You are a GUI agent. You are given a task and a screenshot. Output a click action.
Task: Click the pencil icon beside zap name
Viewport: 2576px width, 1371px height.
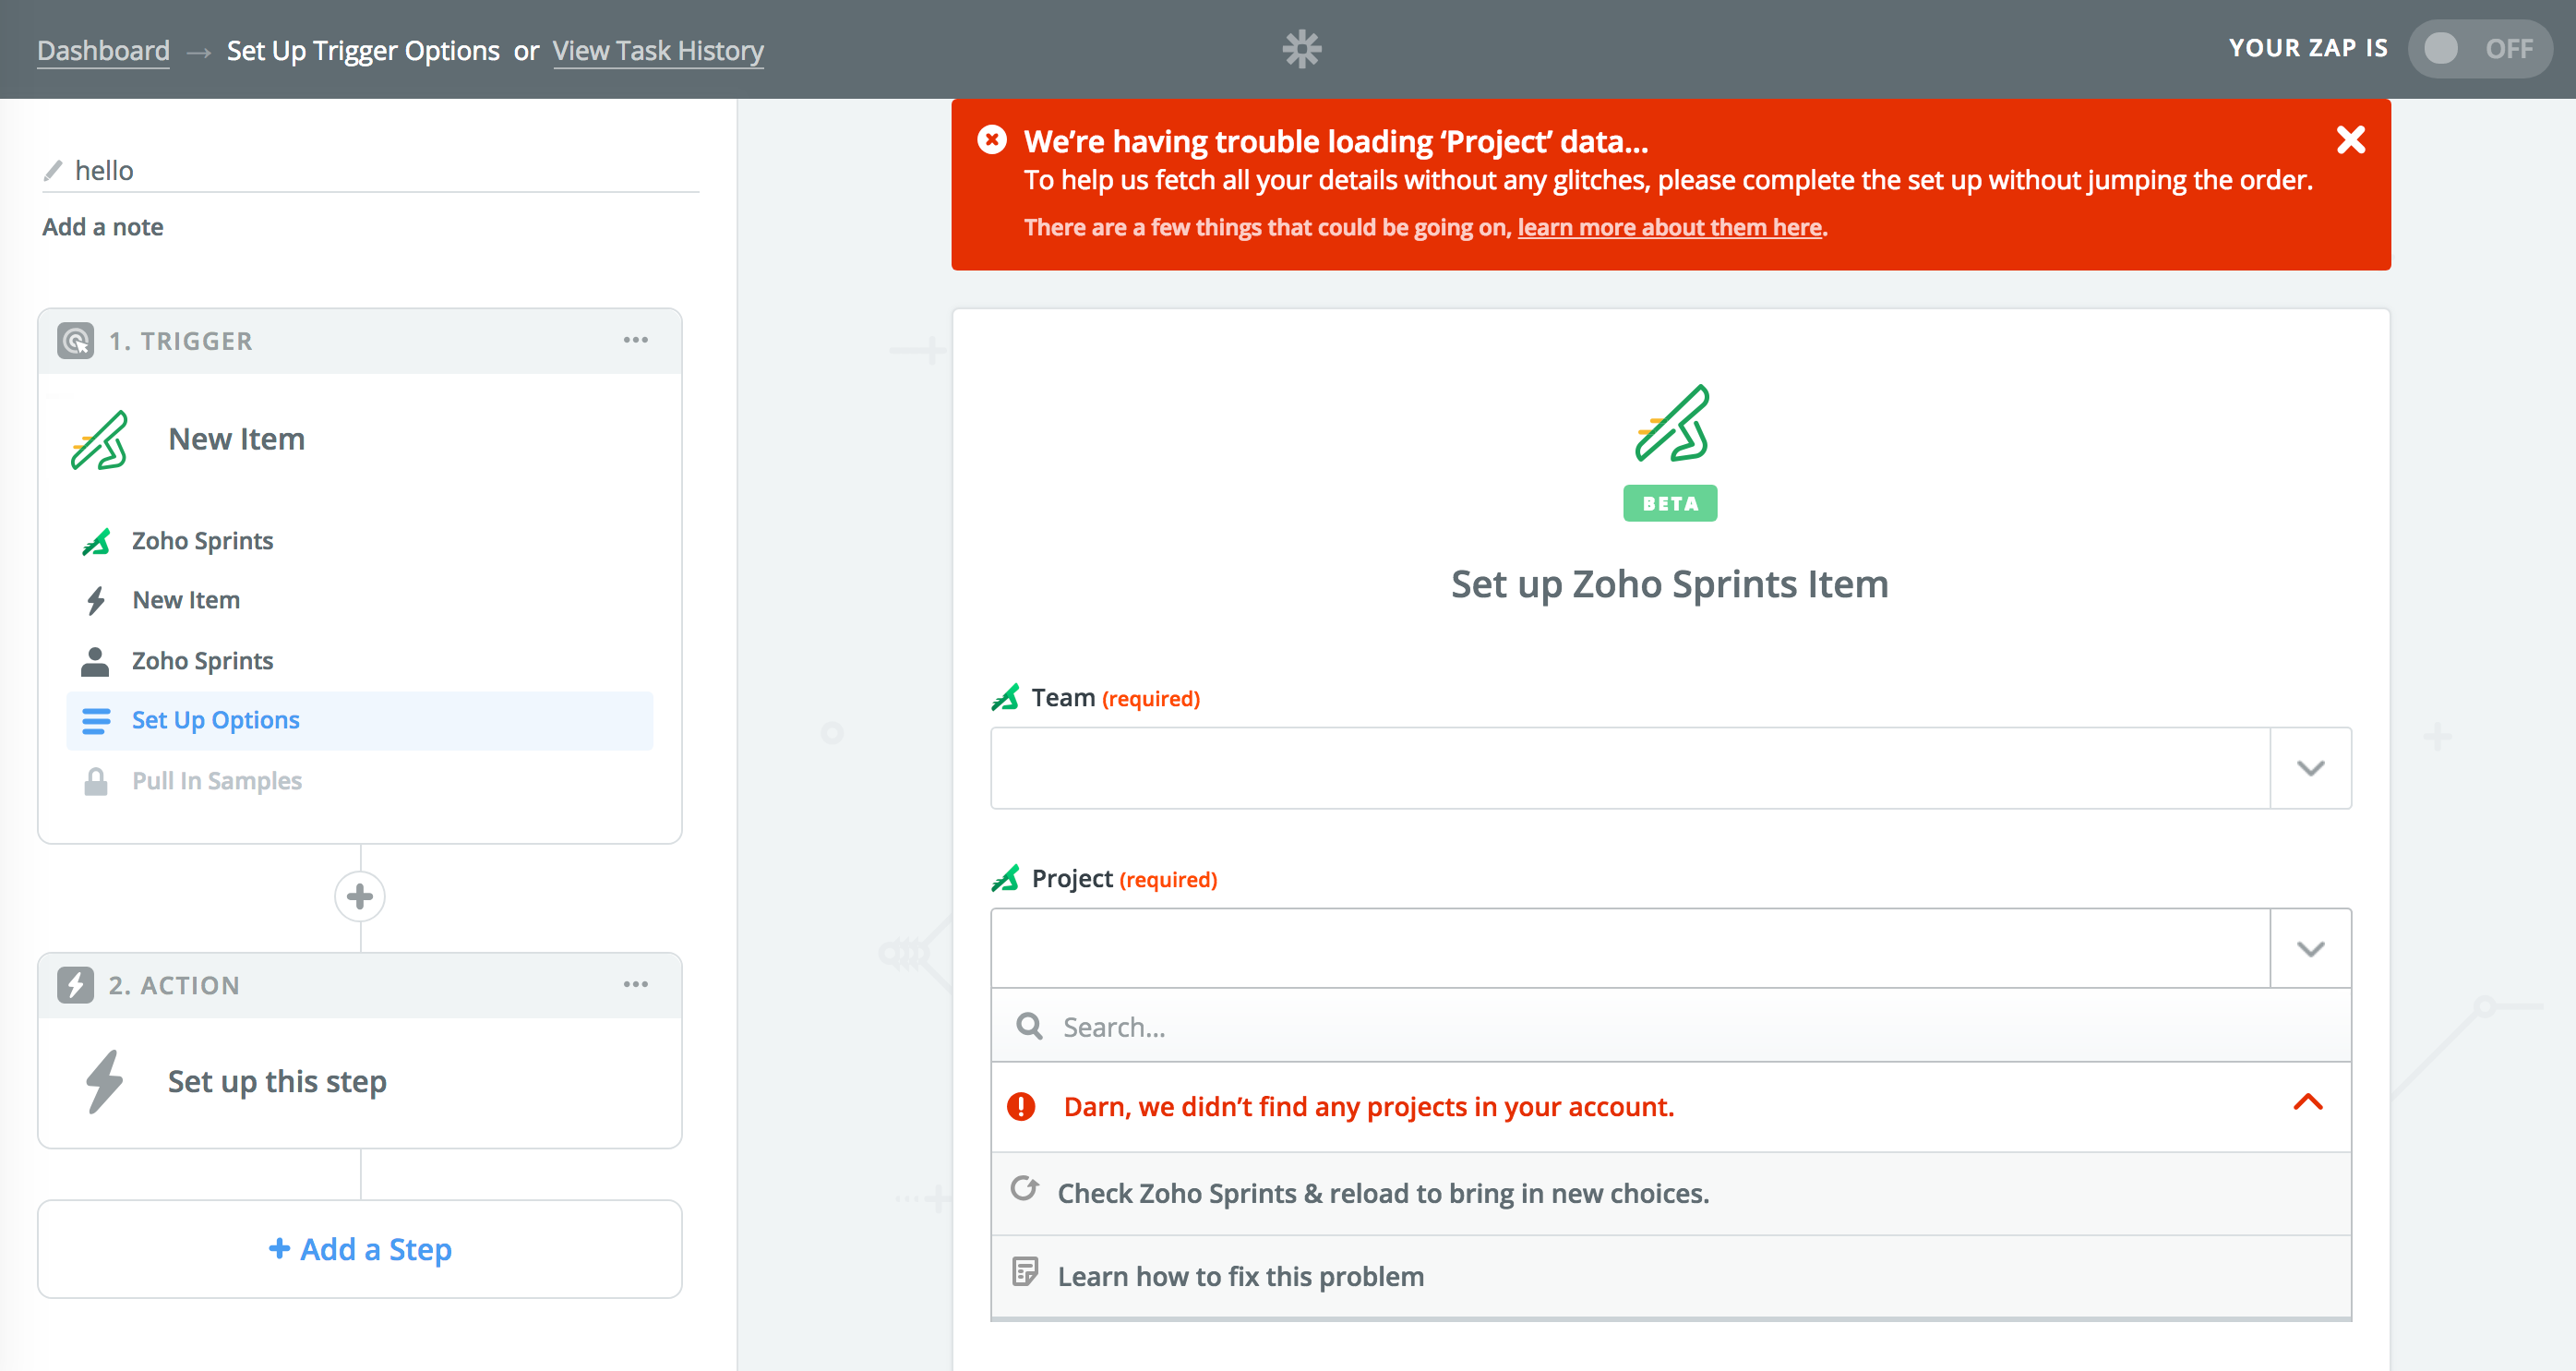(x=53, y=171)
